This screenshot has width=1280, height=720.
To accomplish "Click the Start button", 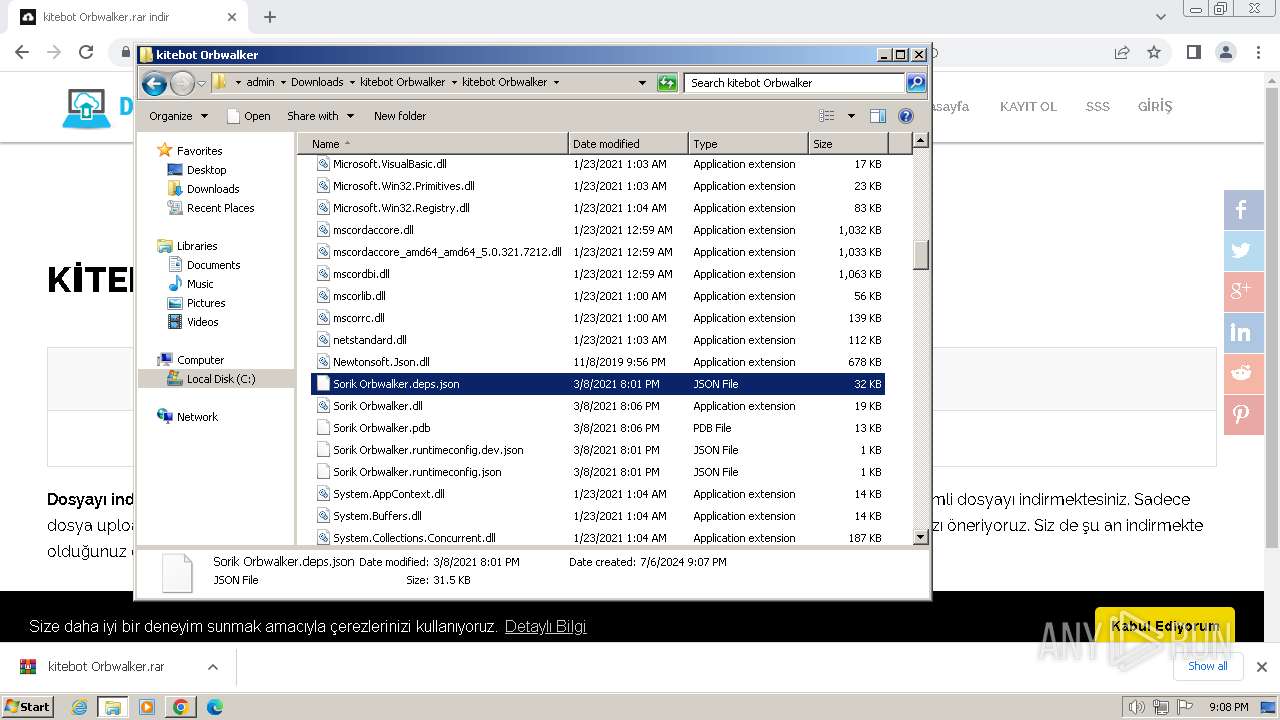I will [27, 707].
